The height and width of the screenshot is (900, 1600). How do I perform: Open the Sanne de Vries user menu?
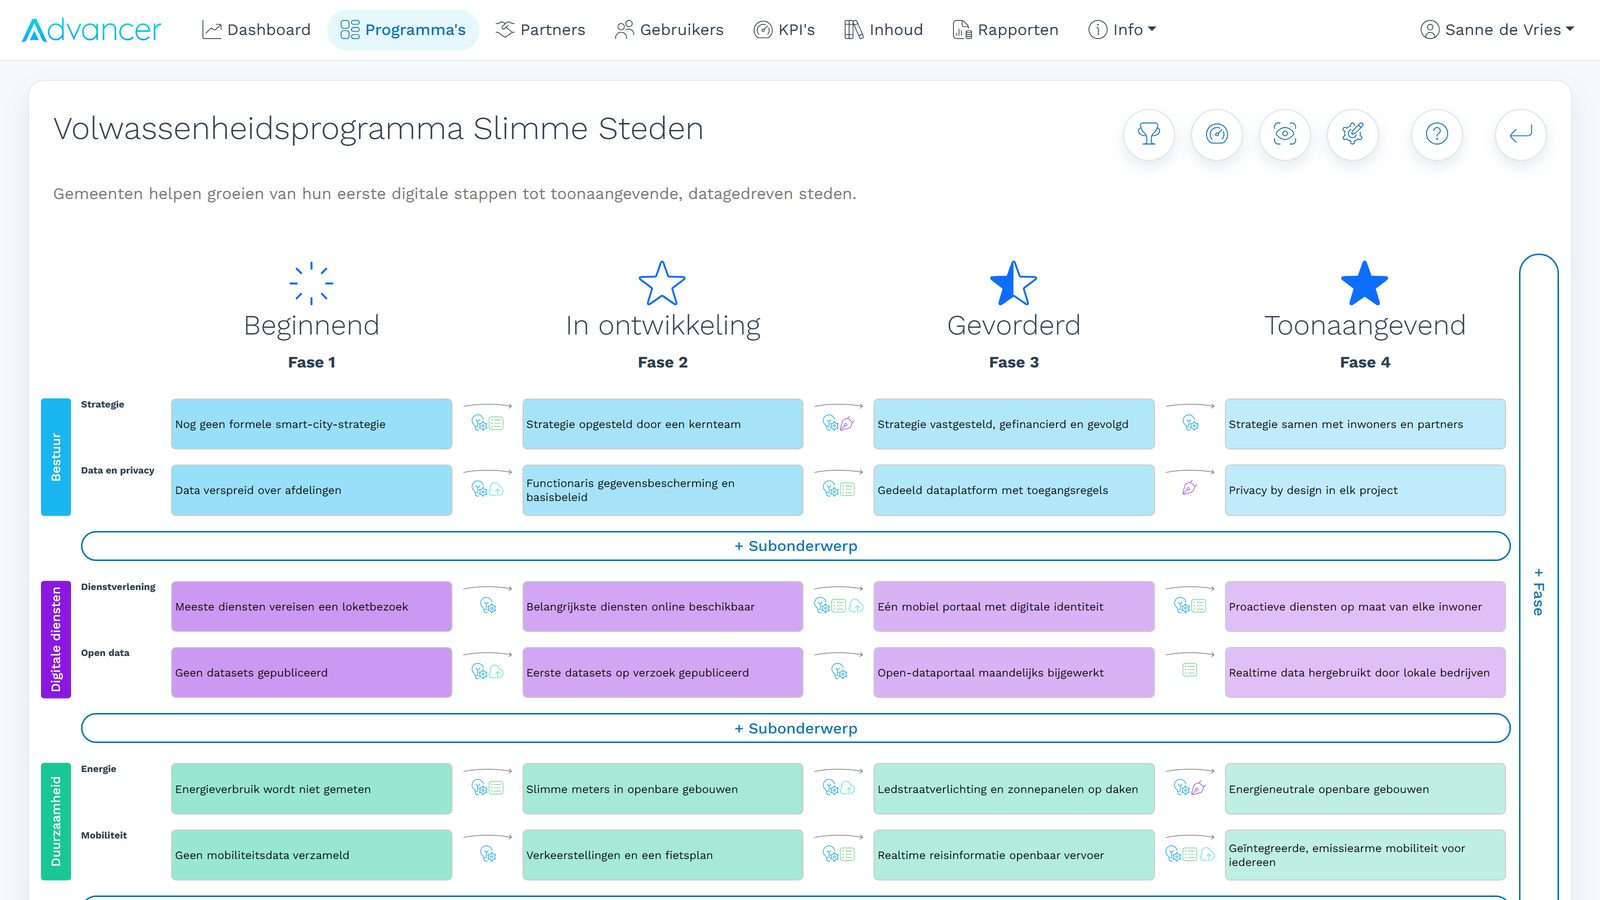tap(1497, 30)
